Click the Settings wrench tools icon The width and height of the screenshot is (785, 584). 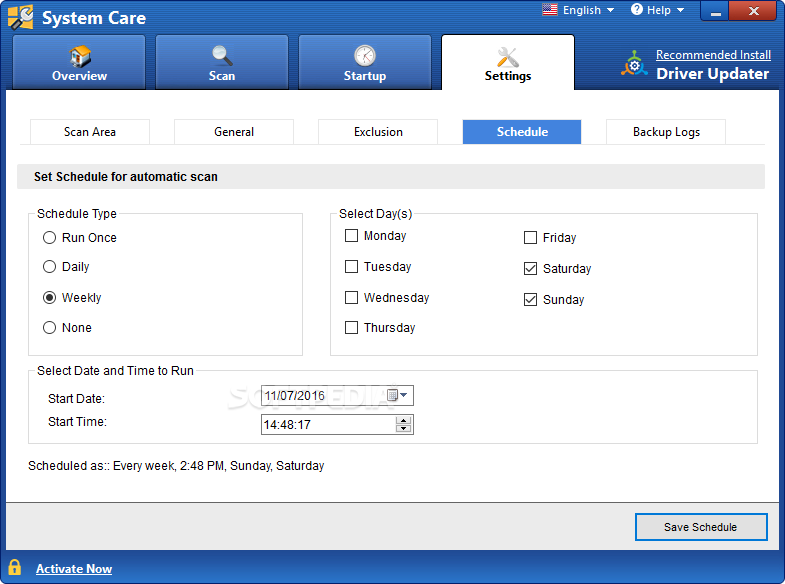click(508, 57)
